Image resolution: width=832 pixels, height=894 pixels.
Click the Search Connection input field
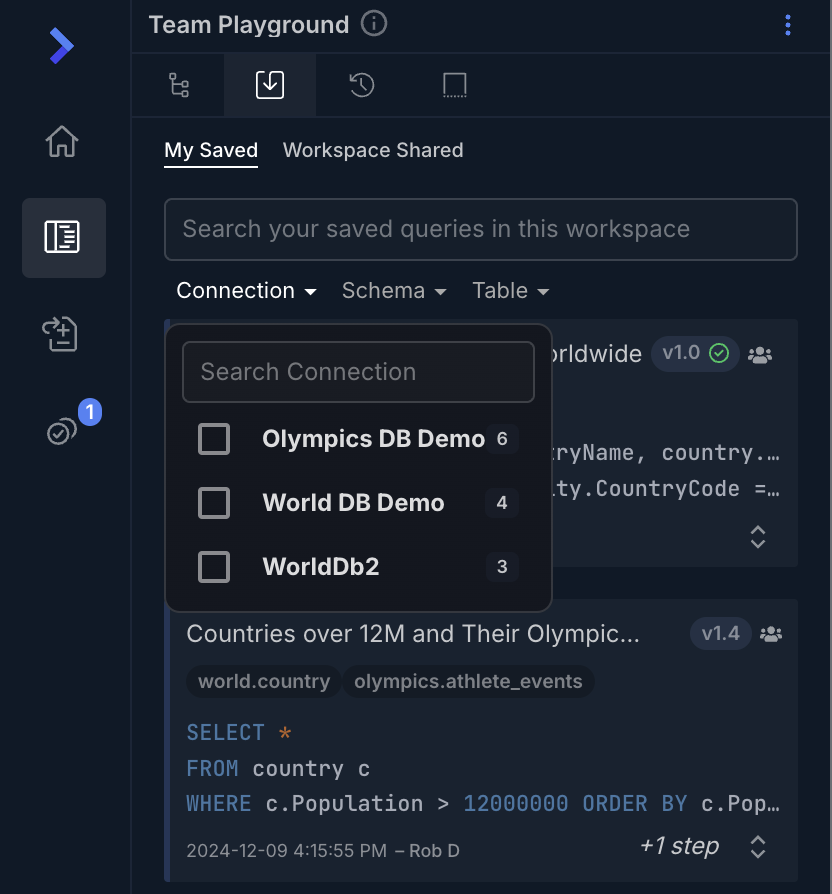click(358, 372)
